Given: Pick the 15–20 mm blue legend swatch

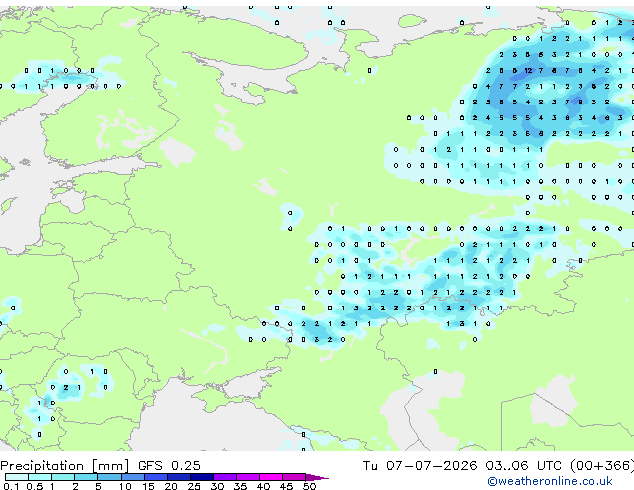Looking at the screenshot, I should (155, 477).
